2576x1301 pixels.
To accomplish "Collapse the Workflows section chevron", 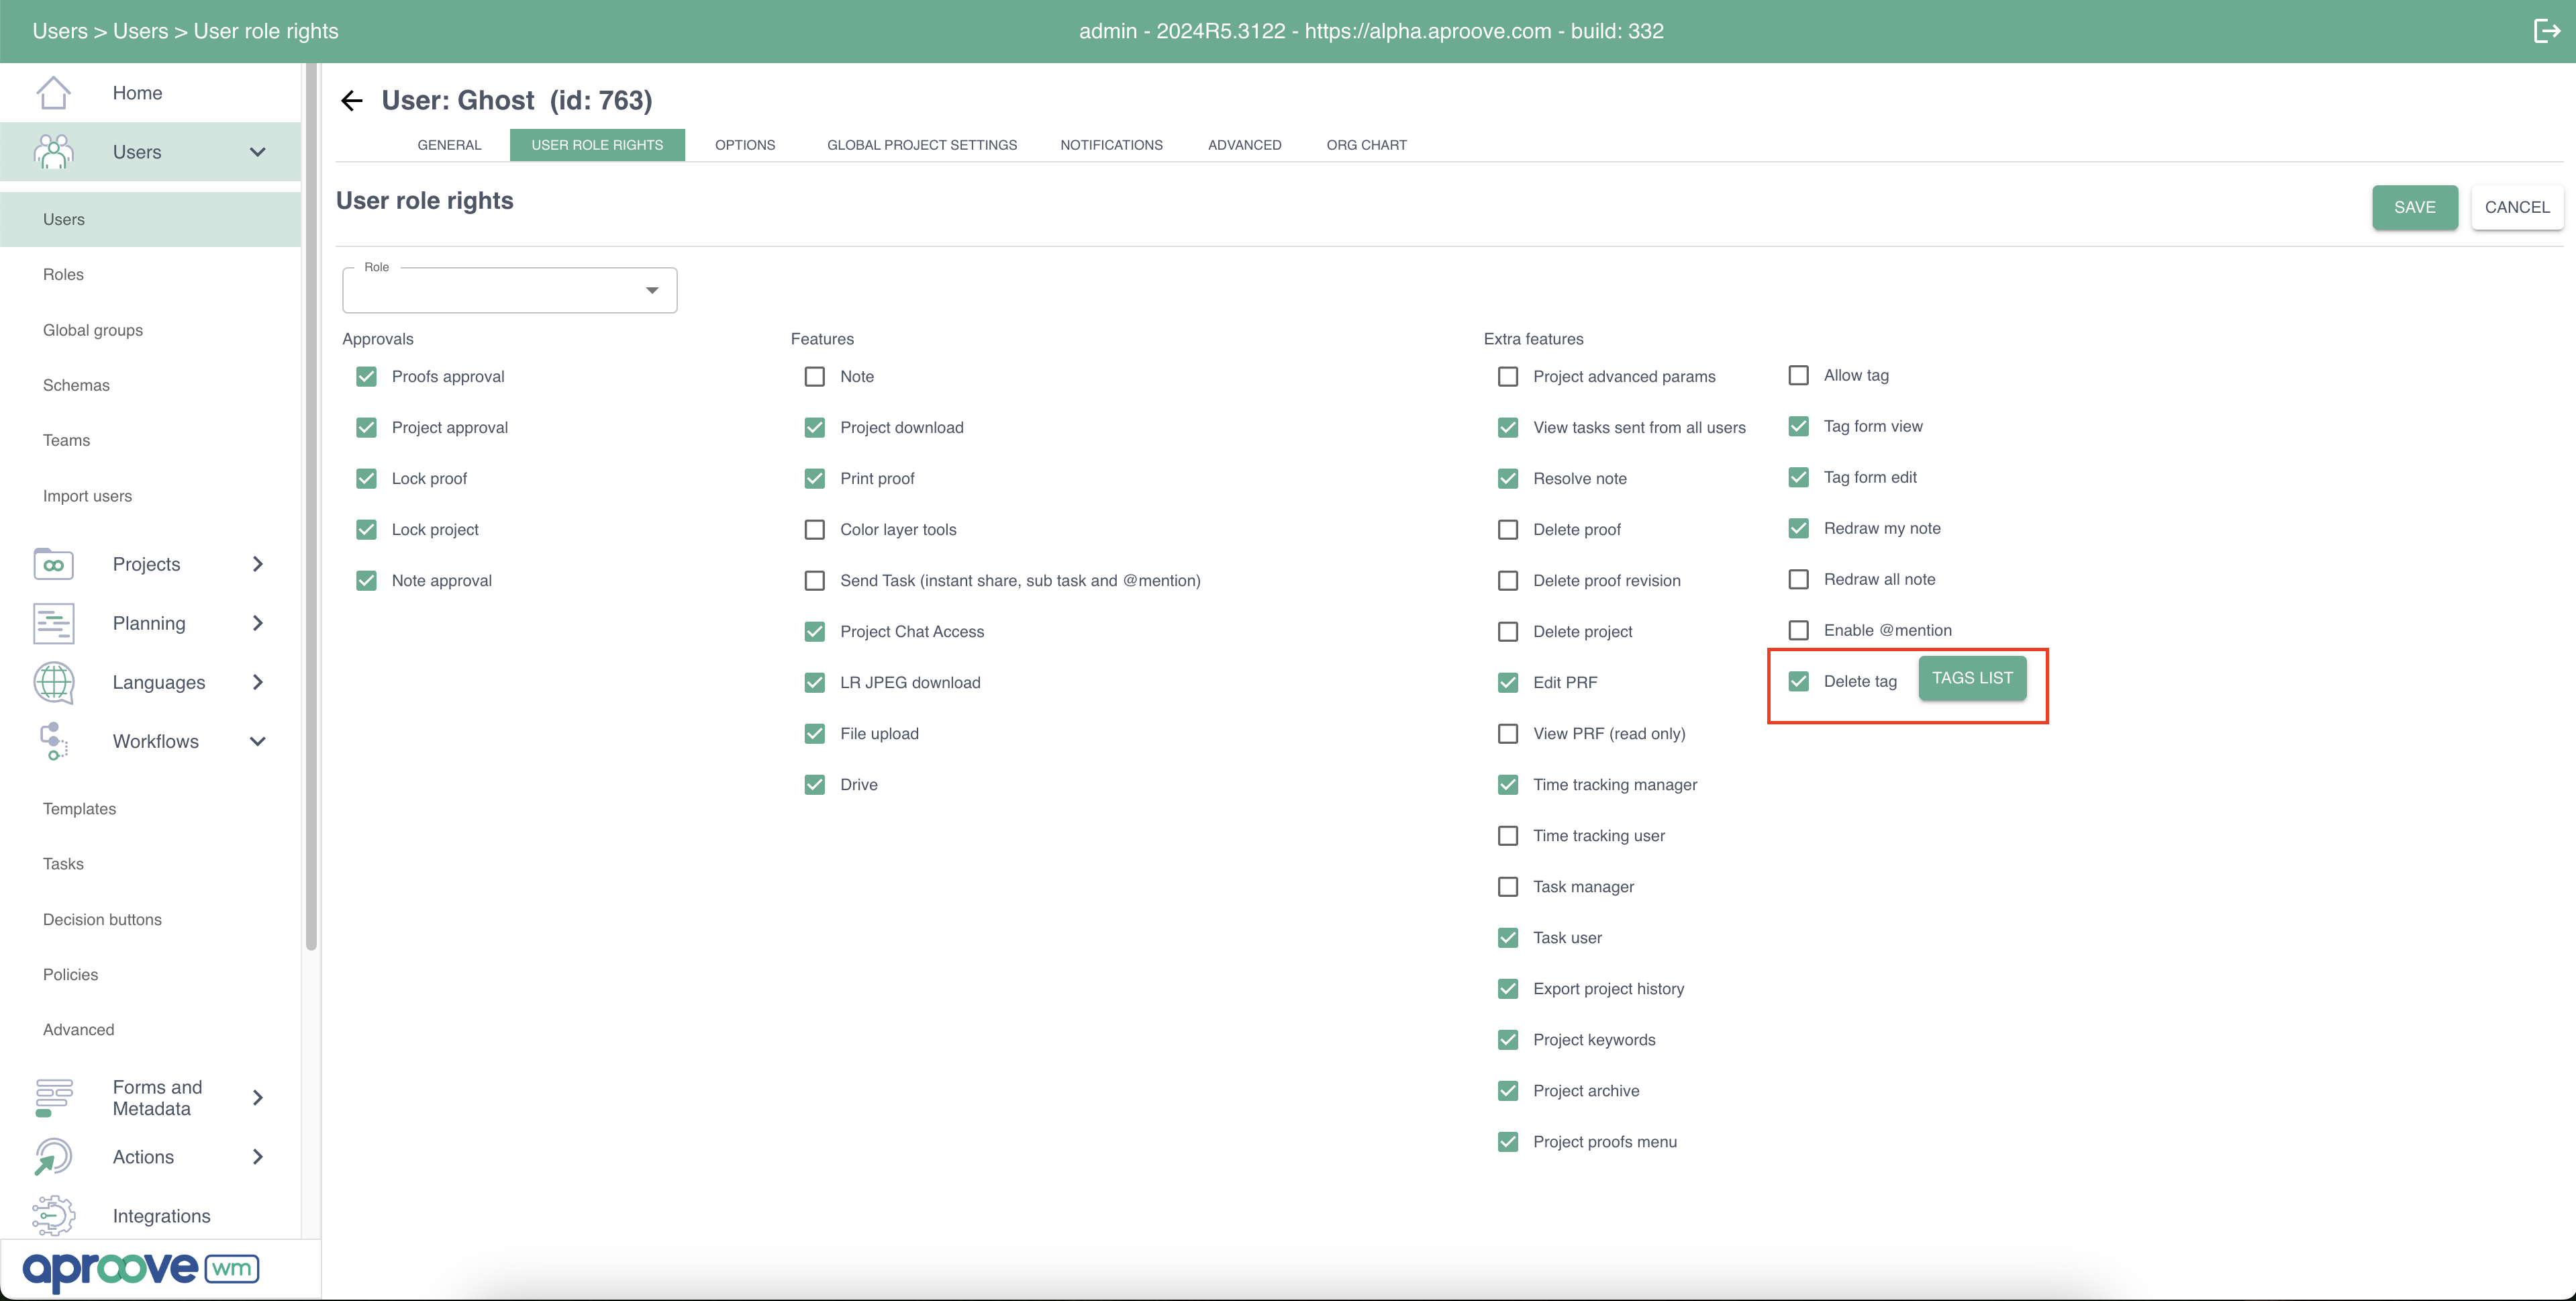I will click(x=257, y=741).
